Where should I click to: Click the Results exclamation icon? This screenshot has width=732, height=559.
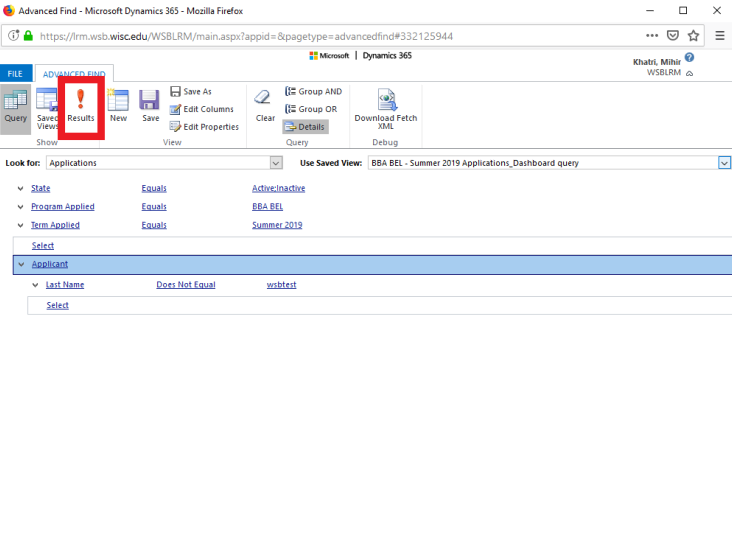[81, 100]
